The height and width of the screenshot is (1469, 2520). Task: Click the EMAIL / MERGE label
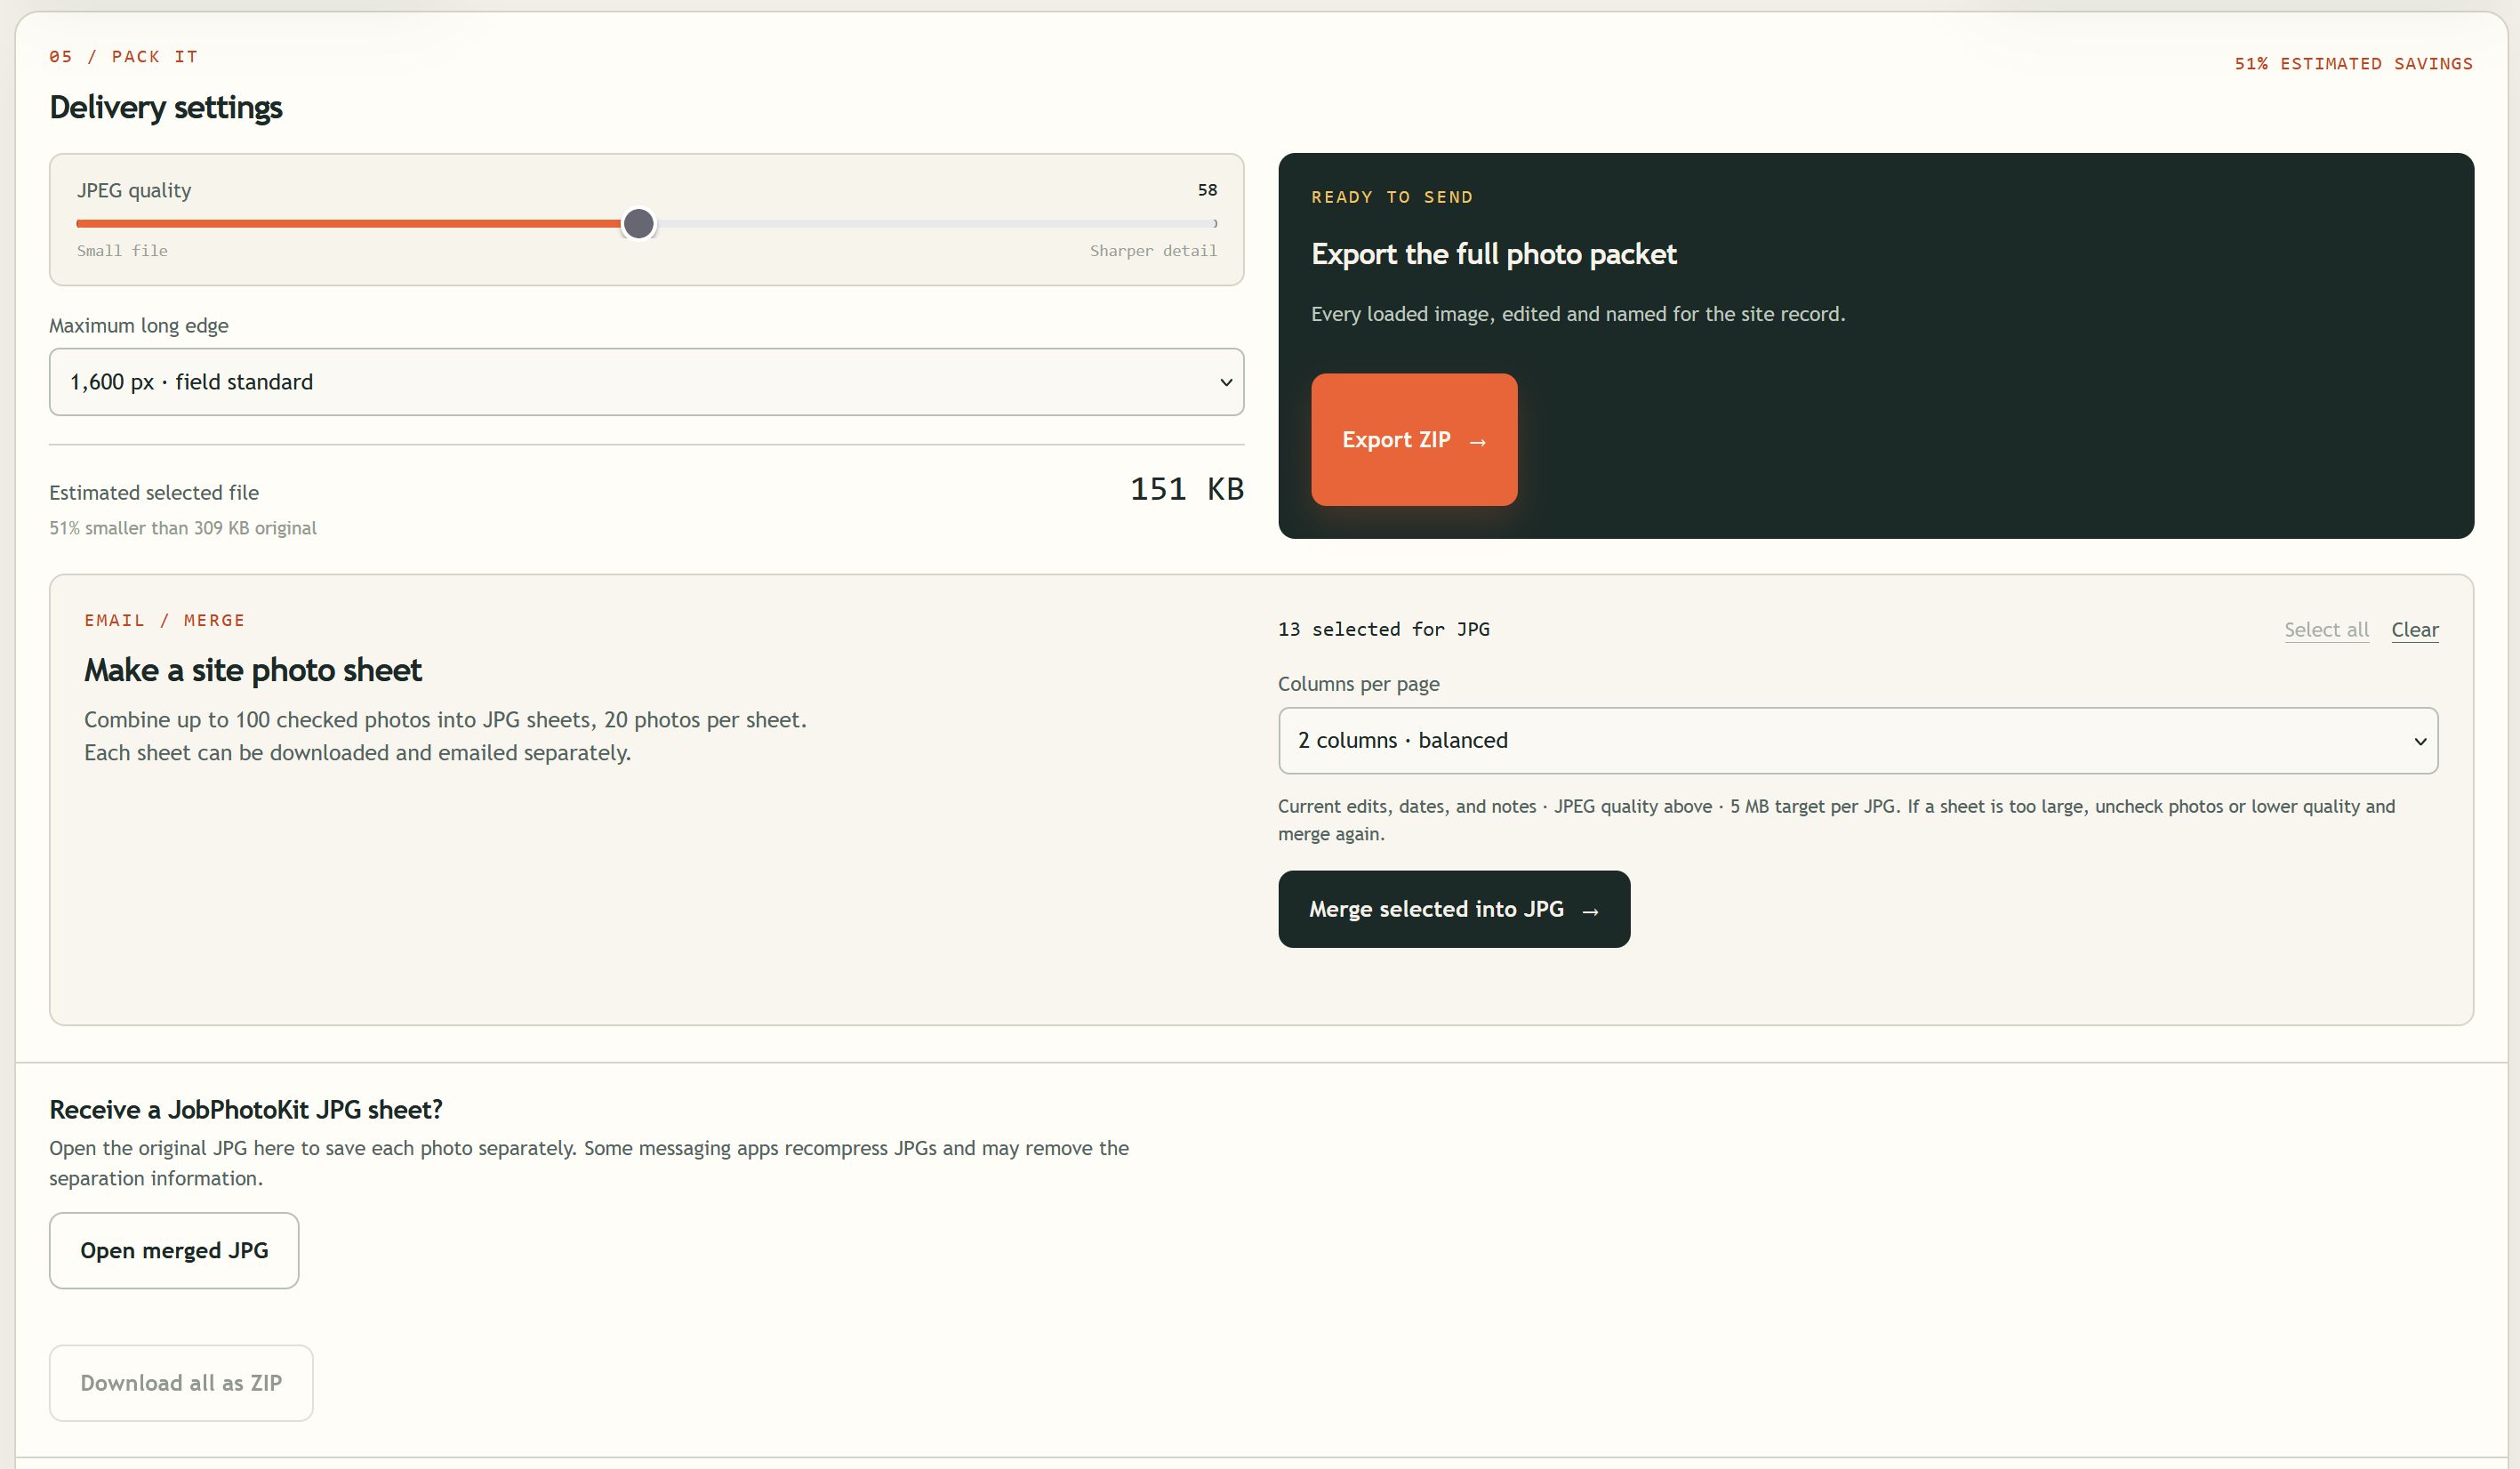click(x=164, y=620)
